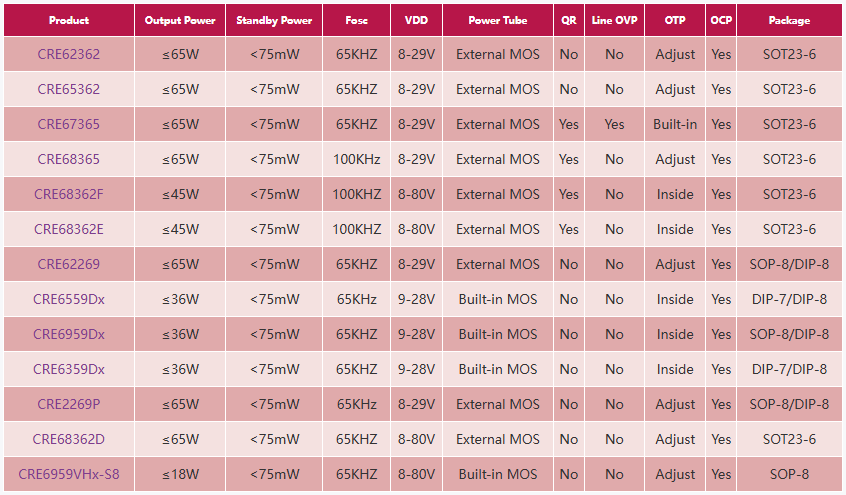Click the Product column header
This screenshot has width=846, height=495.
point(69,20)
